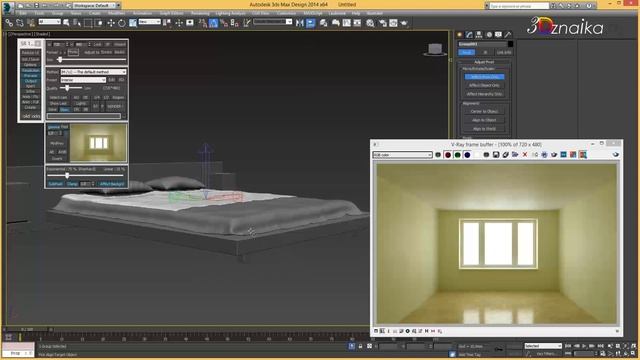
Task: Activate the Select Object tool
Action: pos(66,23)
